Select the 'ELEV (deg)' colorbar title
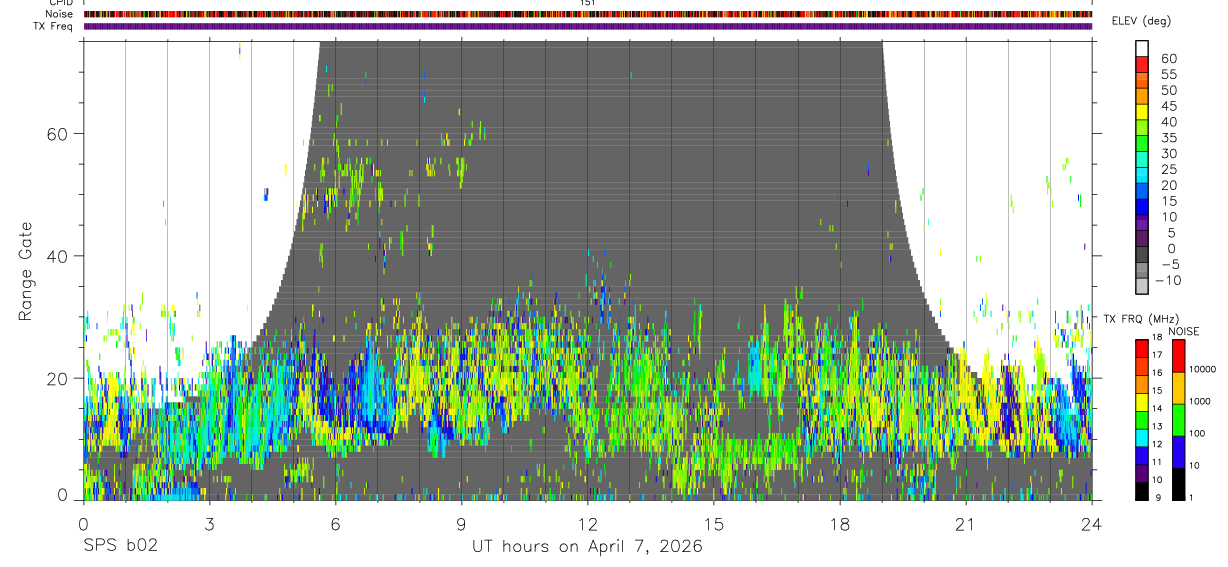Screen dimensions: 1228x567 [x=1141, y=21]
